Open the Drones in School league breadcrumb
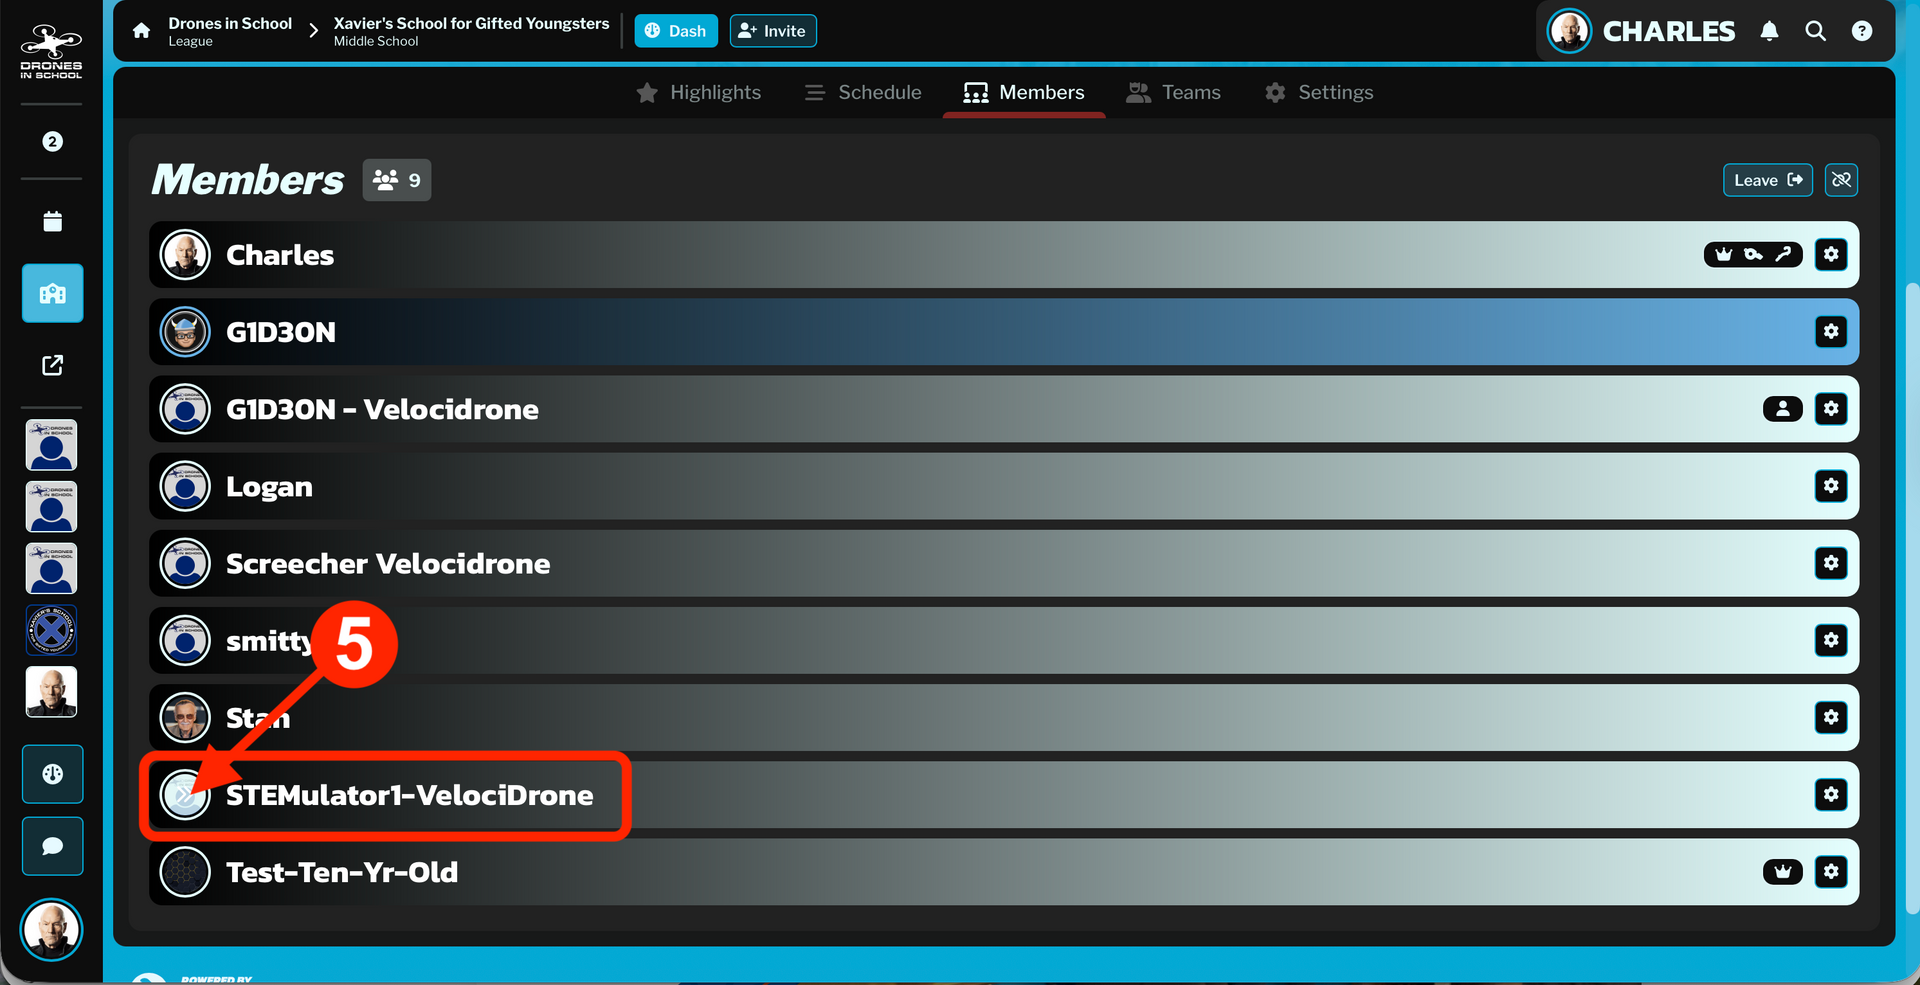Image resolution: width=1920 pixels, height=985 pixels. click(x=230, y=31)
